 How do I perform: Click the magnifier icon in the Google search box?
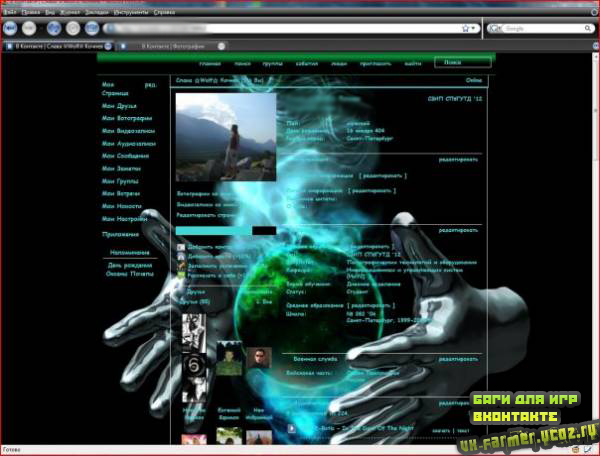pyautogui.click(x=587, y=28)
